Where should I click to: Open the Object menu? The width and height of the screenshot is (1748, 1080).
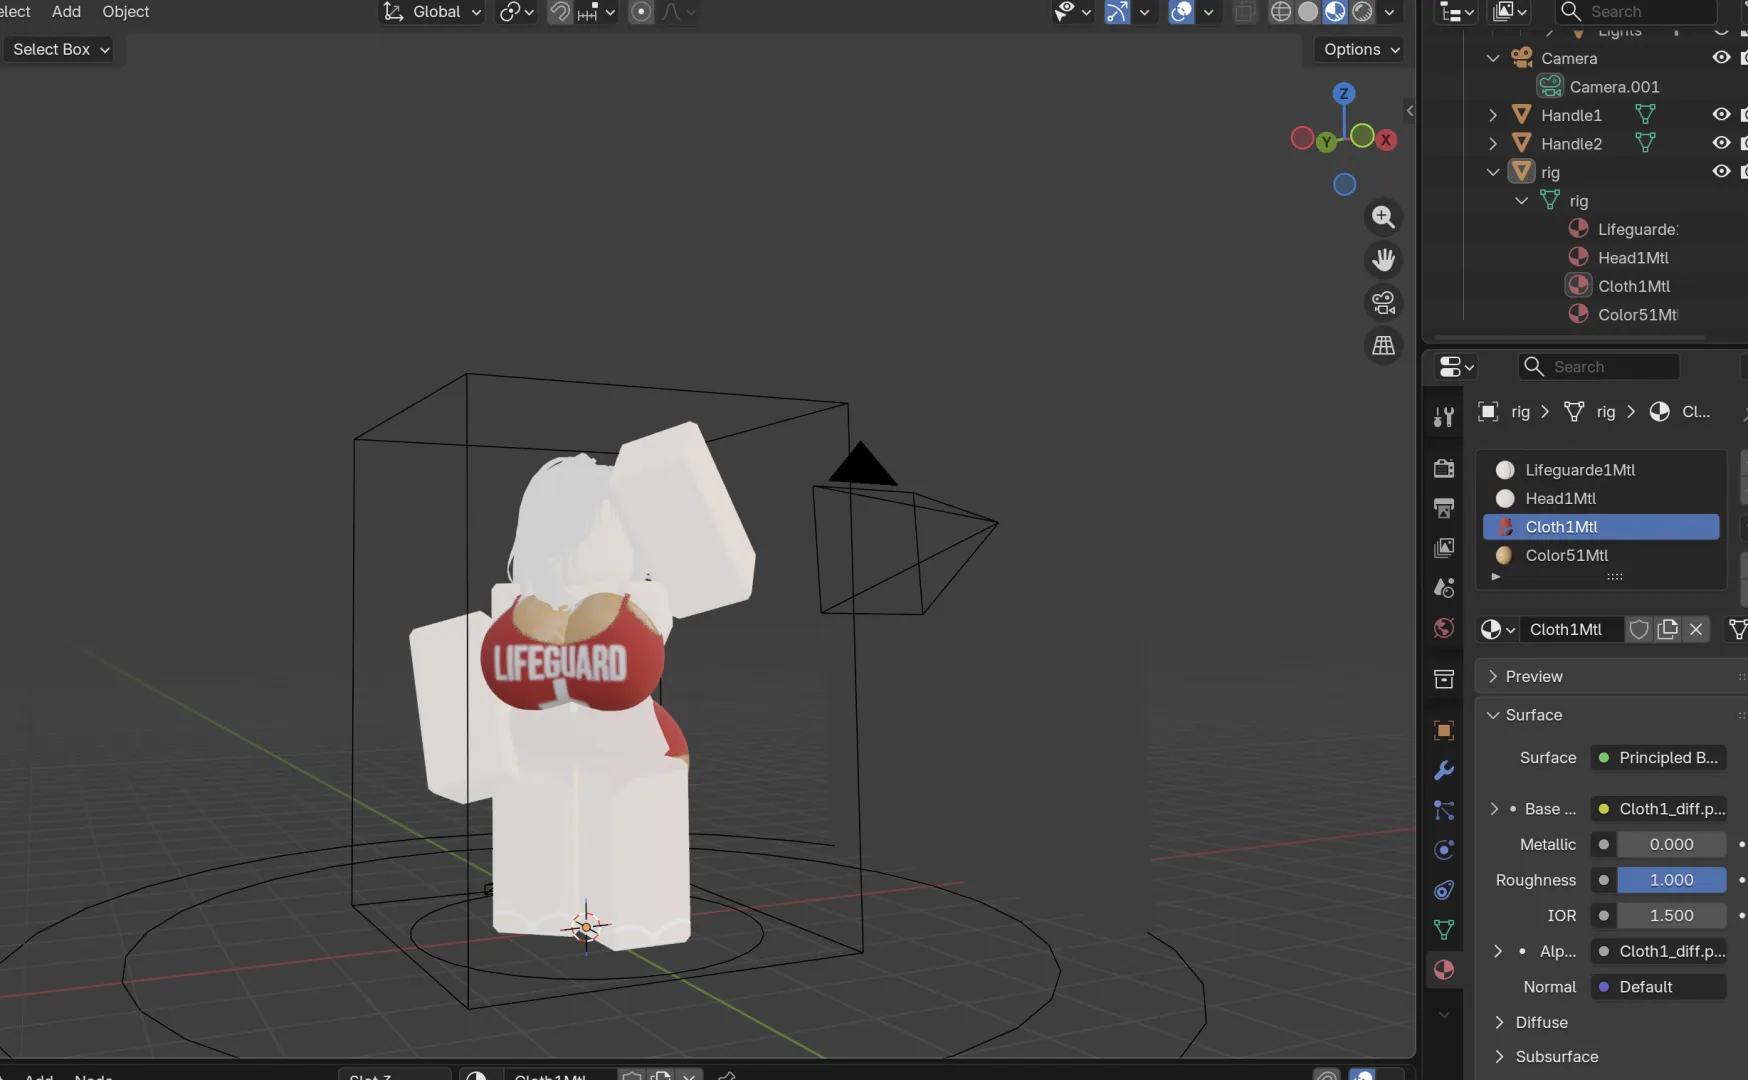point(124,12)
